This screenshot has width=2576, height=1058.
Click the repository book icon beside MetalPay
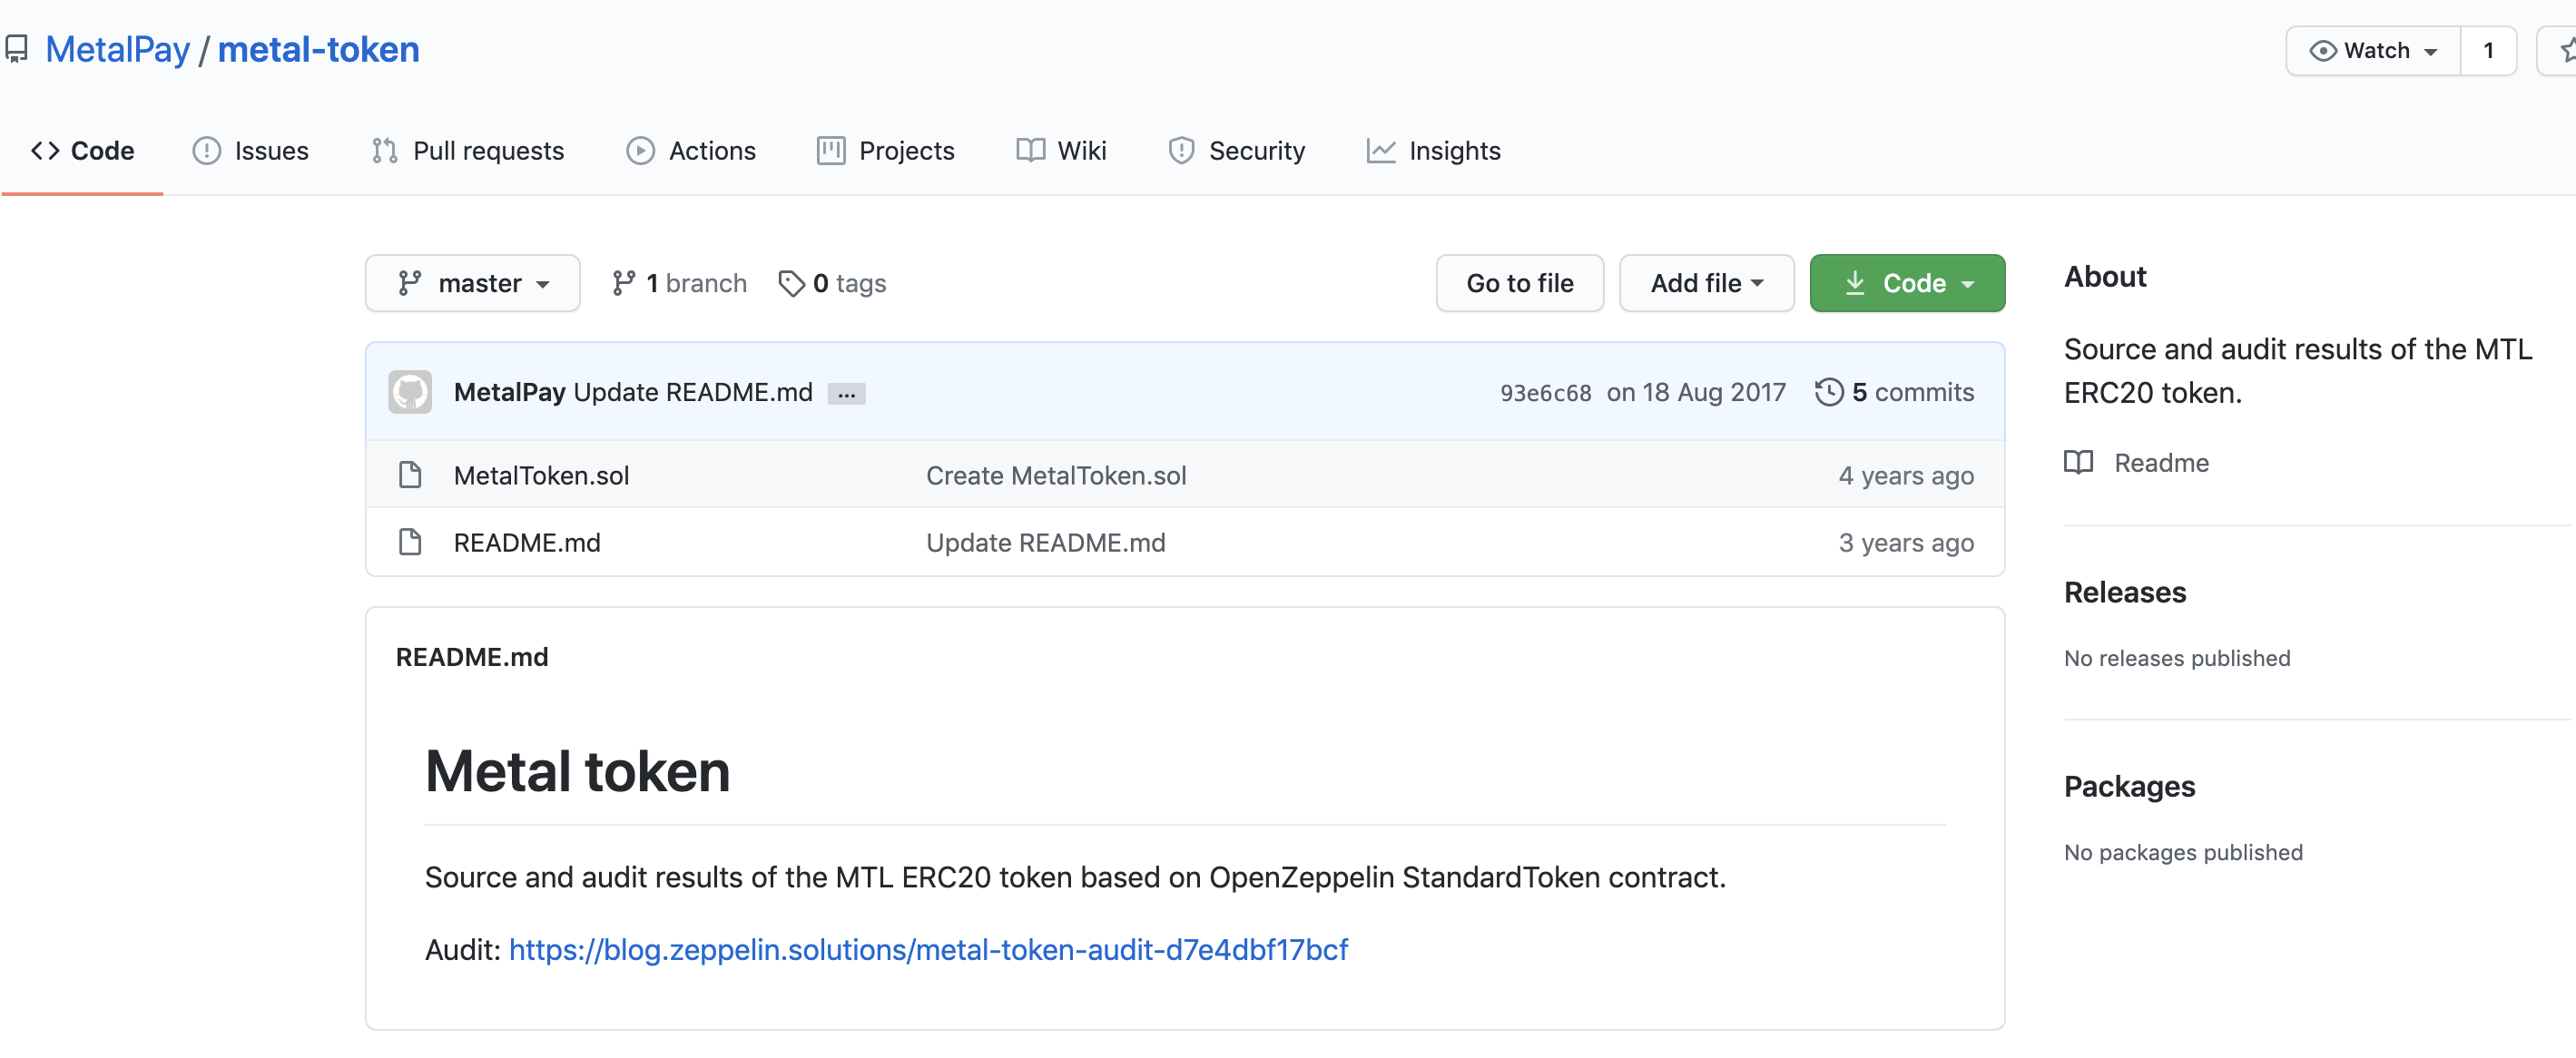coord(16,49)
